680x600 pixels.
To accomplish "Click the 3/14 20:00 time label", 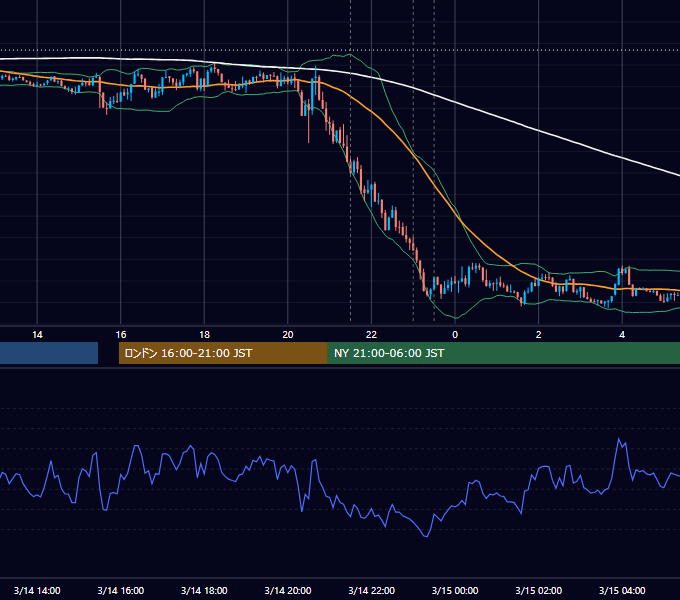I will pyautogui.click(x=288, y=590).
